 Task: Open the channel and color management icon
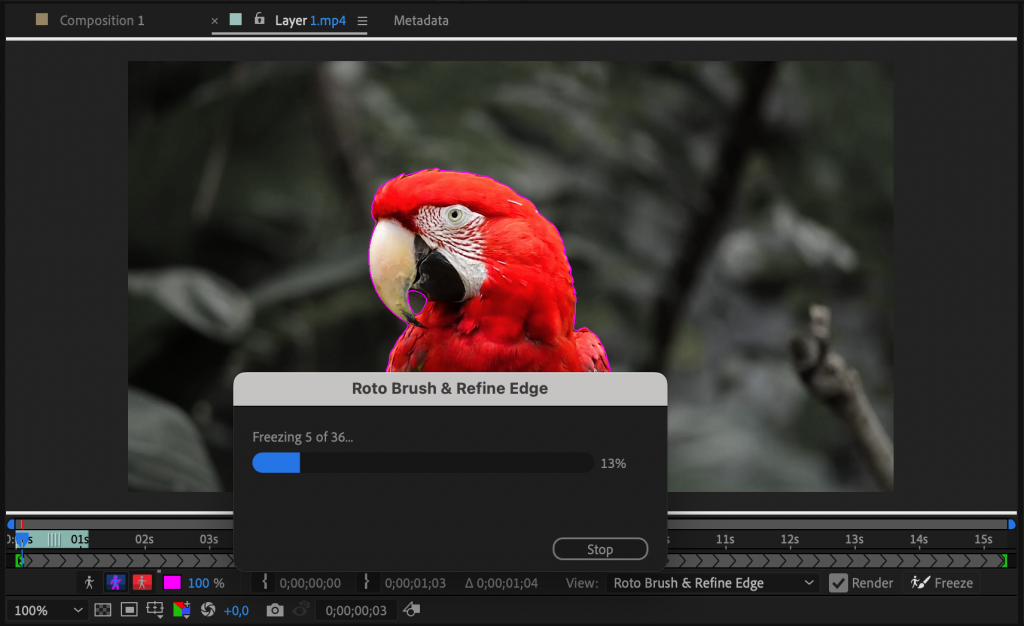[x=182, y=610]
